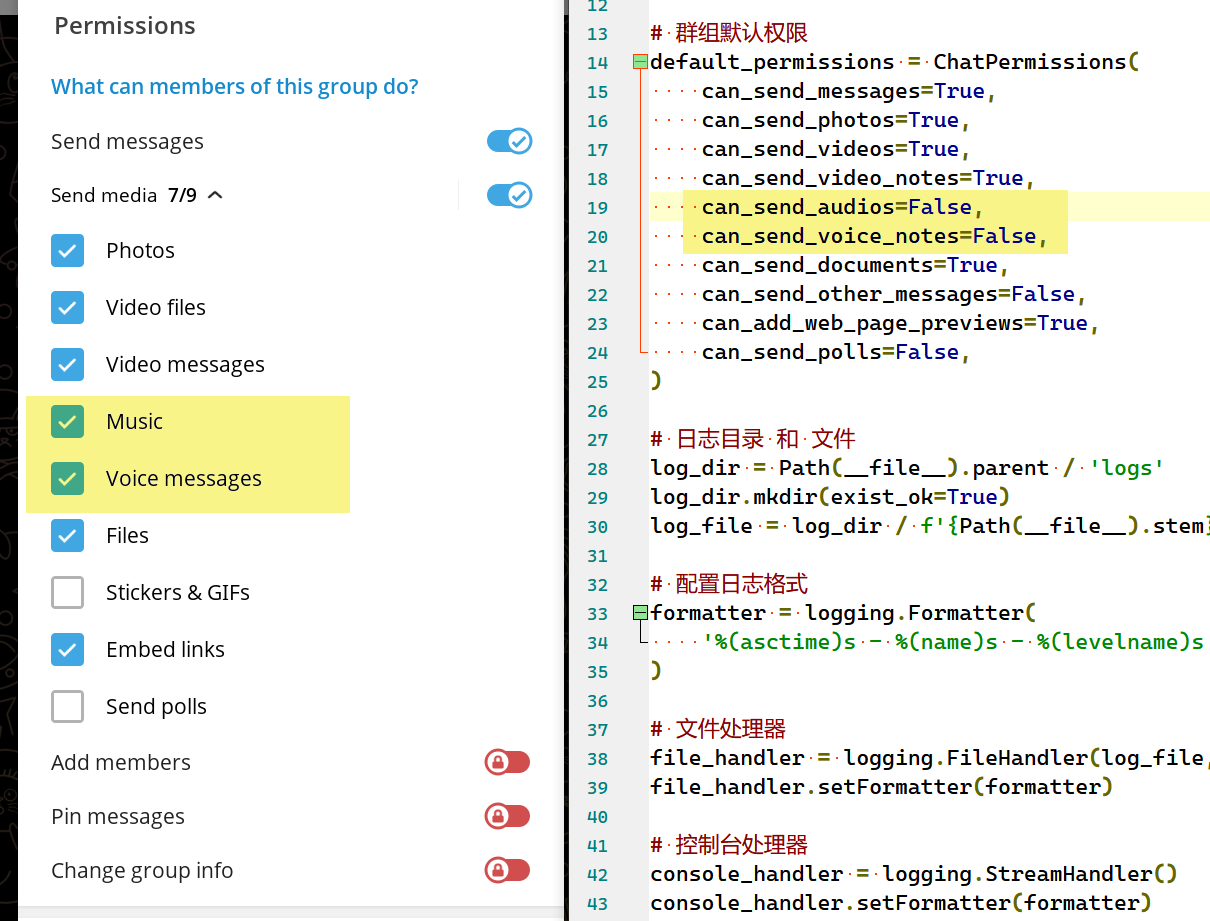Click line number 27 in the gutter
Screen dimensions: 1210x921
[x=597, y=439]
